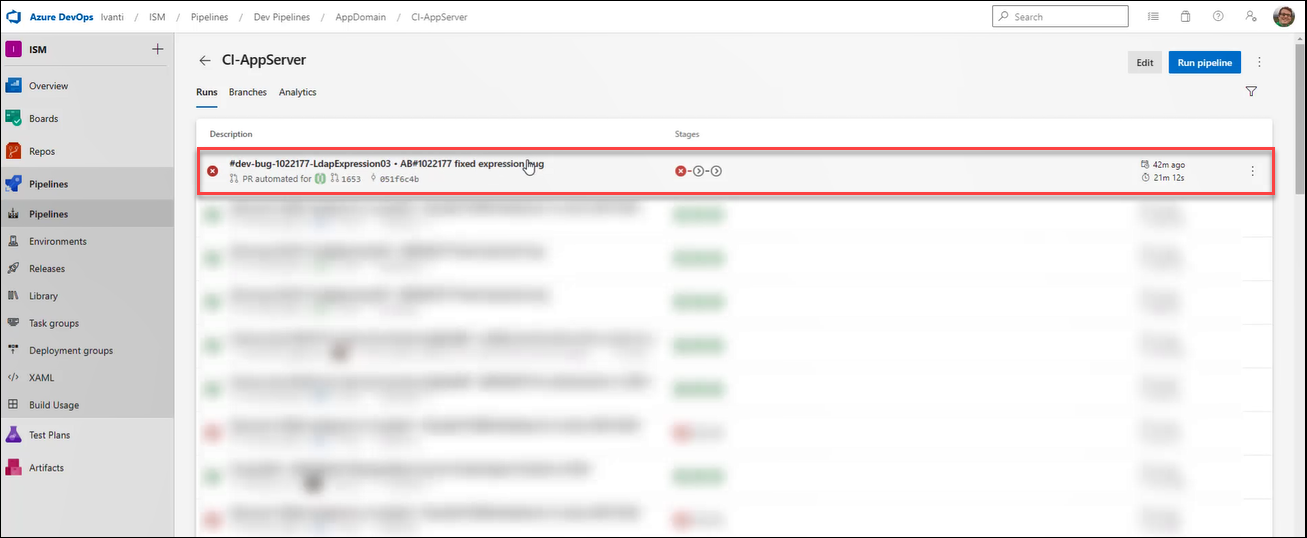
Task: Click the back arrow beside CI-AppServer
Action: (205, 61)
